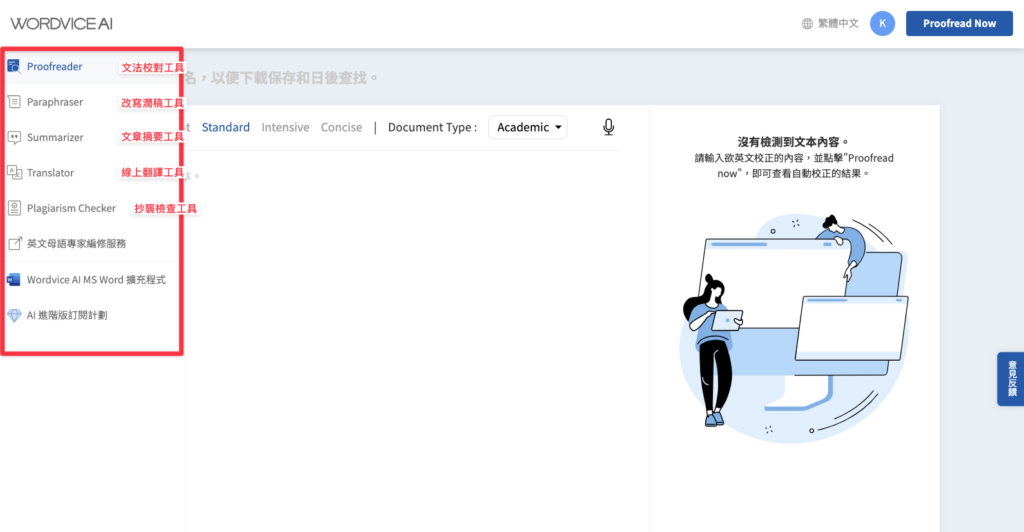The height and width of the screenshot is (532, 1024).
Task: Open the Summarizer tool
Action: (x=55, y=137)
